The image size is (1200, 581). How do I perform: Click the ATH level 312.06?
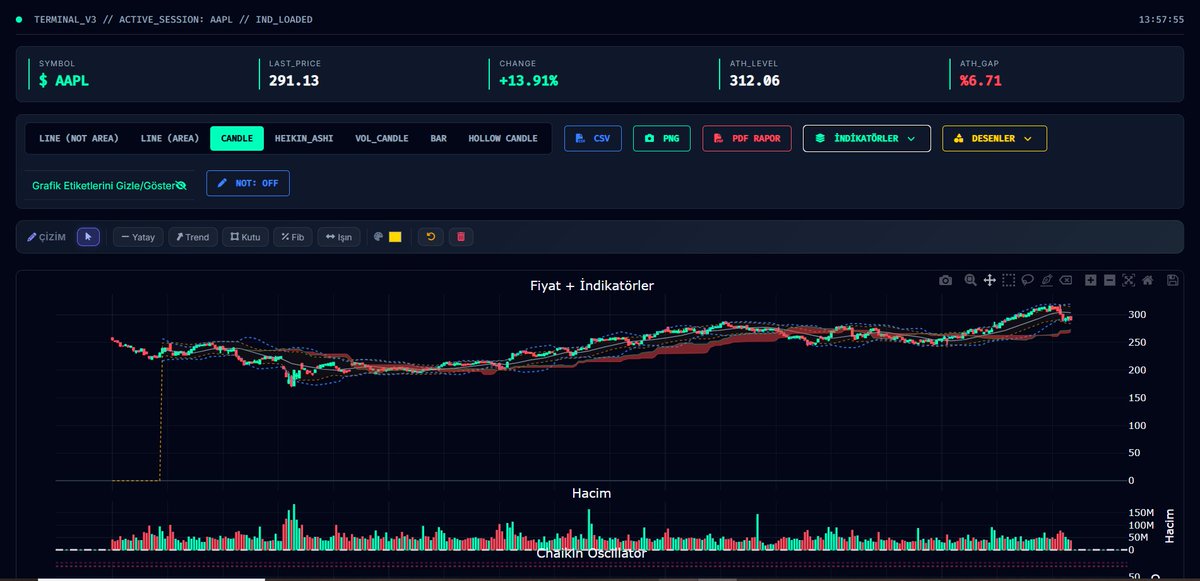755,81
